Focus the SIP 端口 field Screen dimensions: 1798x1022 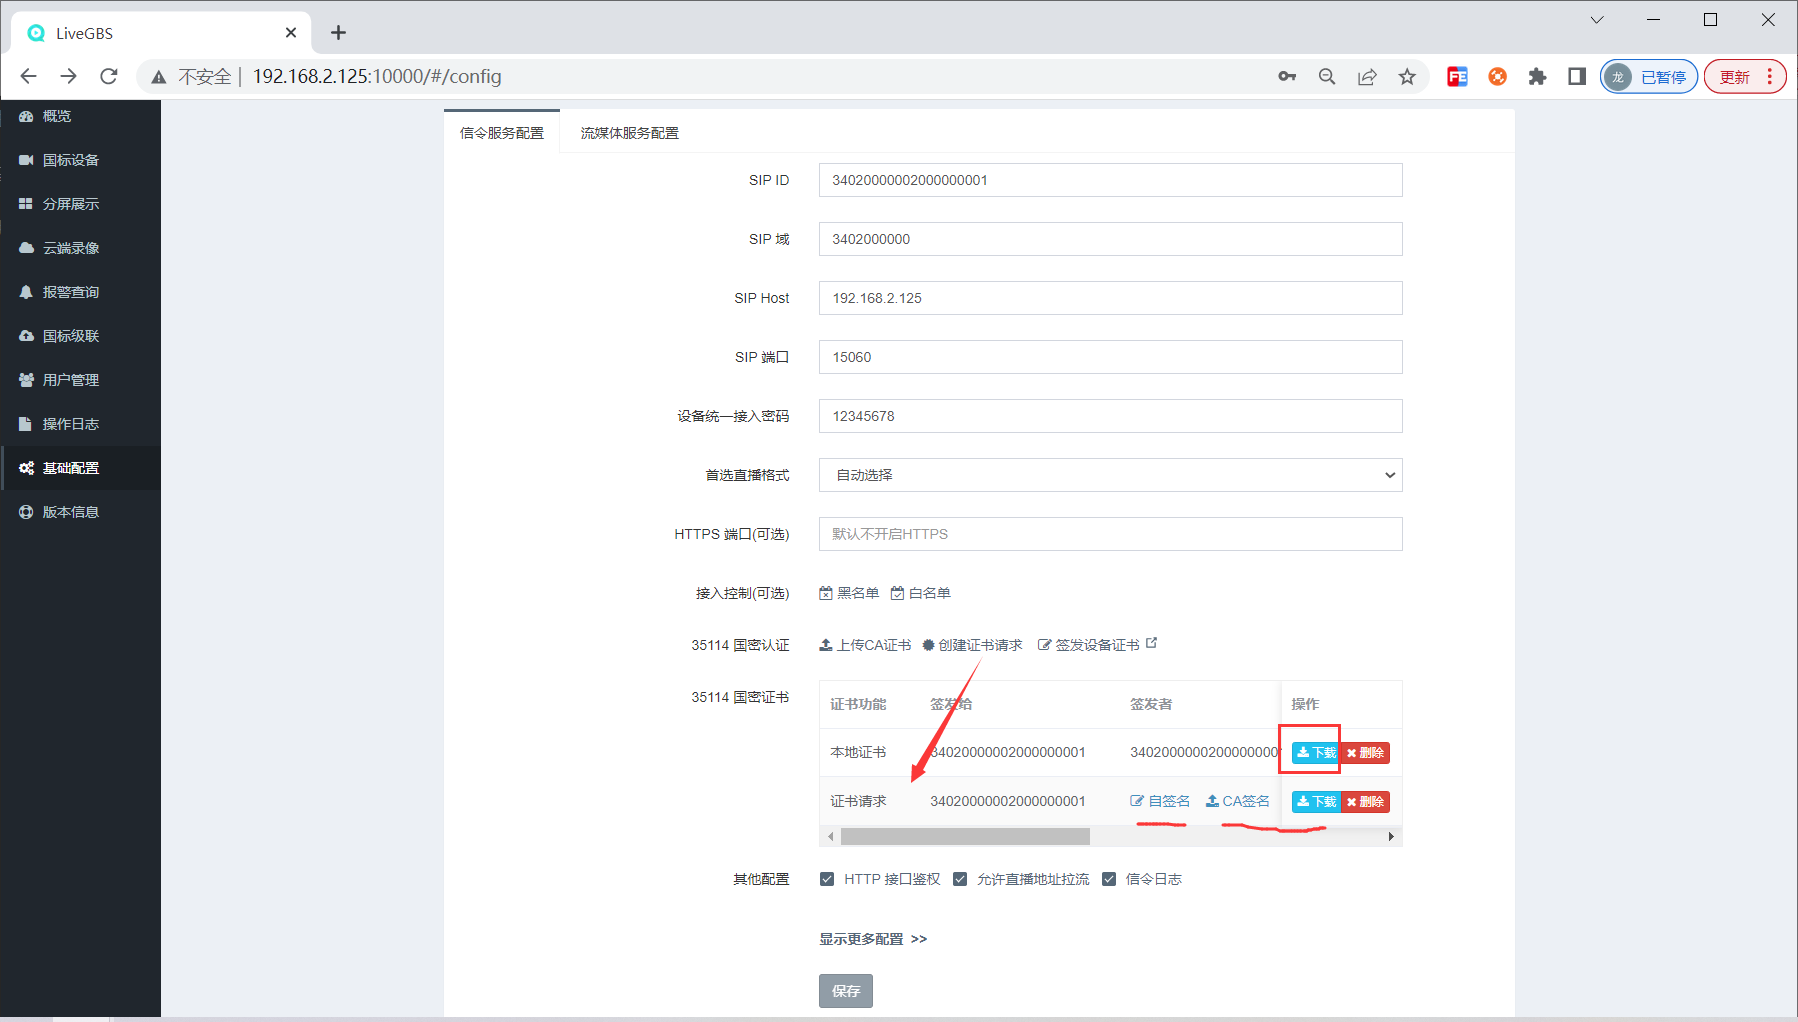click(1111, 357)
